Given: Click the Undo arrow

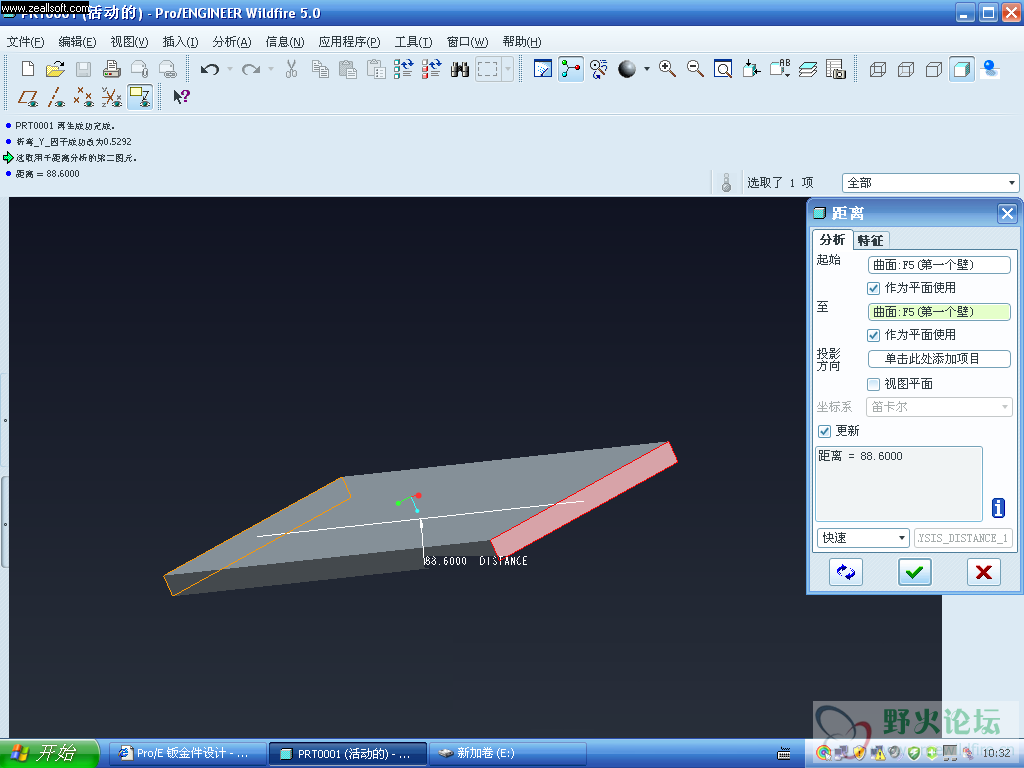Looking at the screenshot, I should [210, 69].
